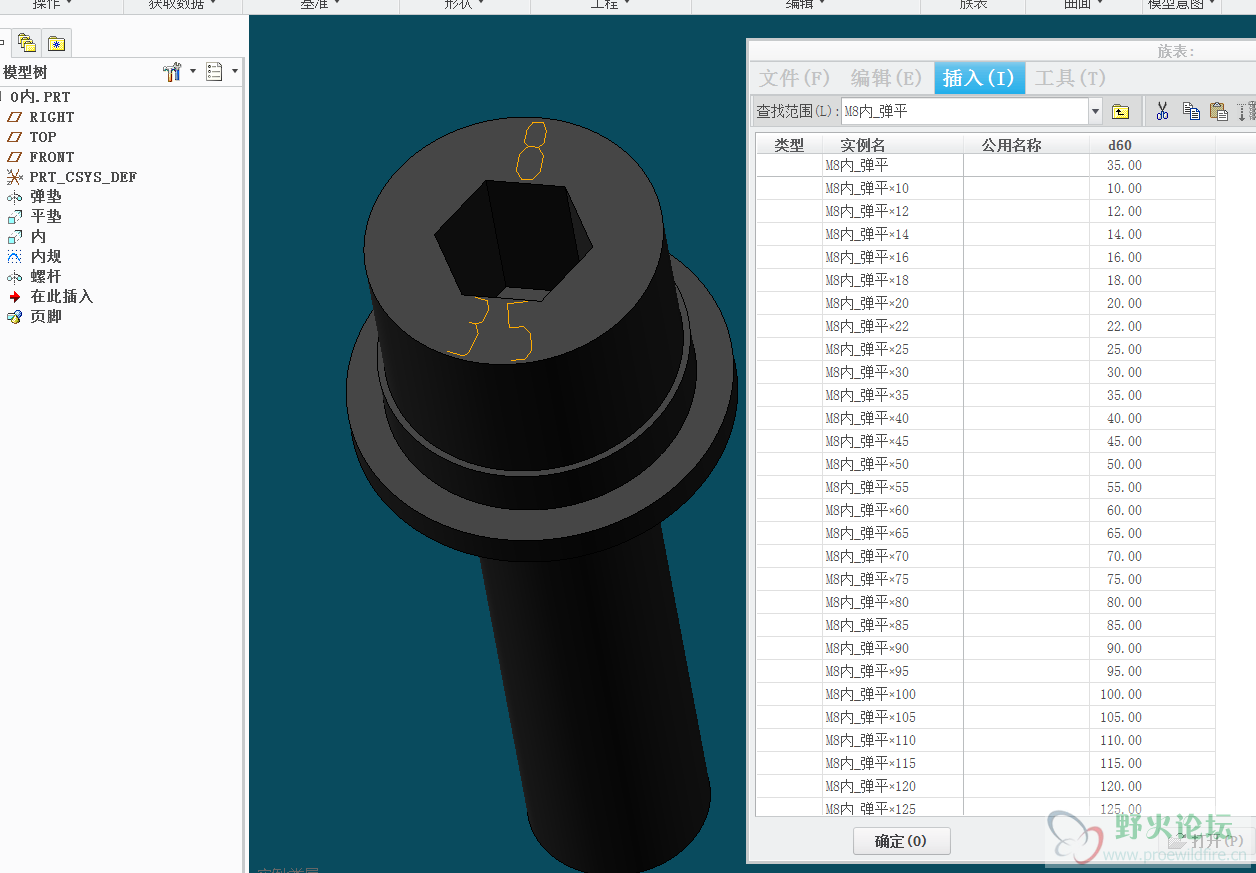Click the model tree settings tools icon
The width and height of the screenshot is (1256, 873).
[x=171, y=72]
